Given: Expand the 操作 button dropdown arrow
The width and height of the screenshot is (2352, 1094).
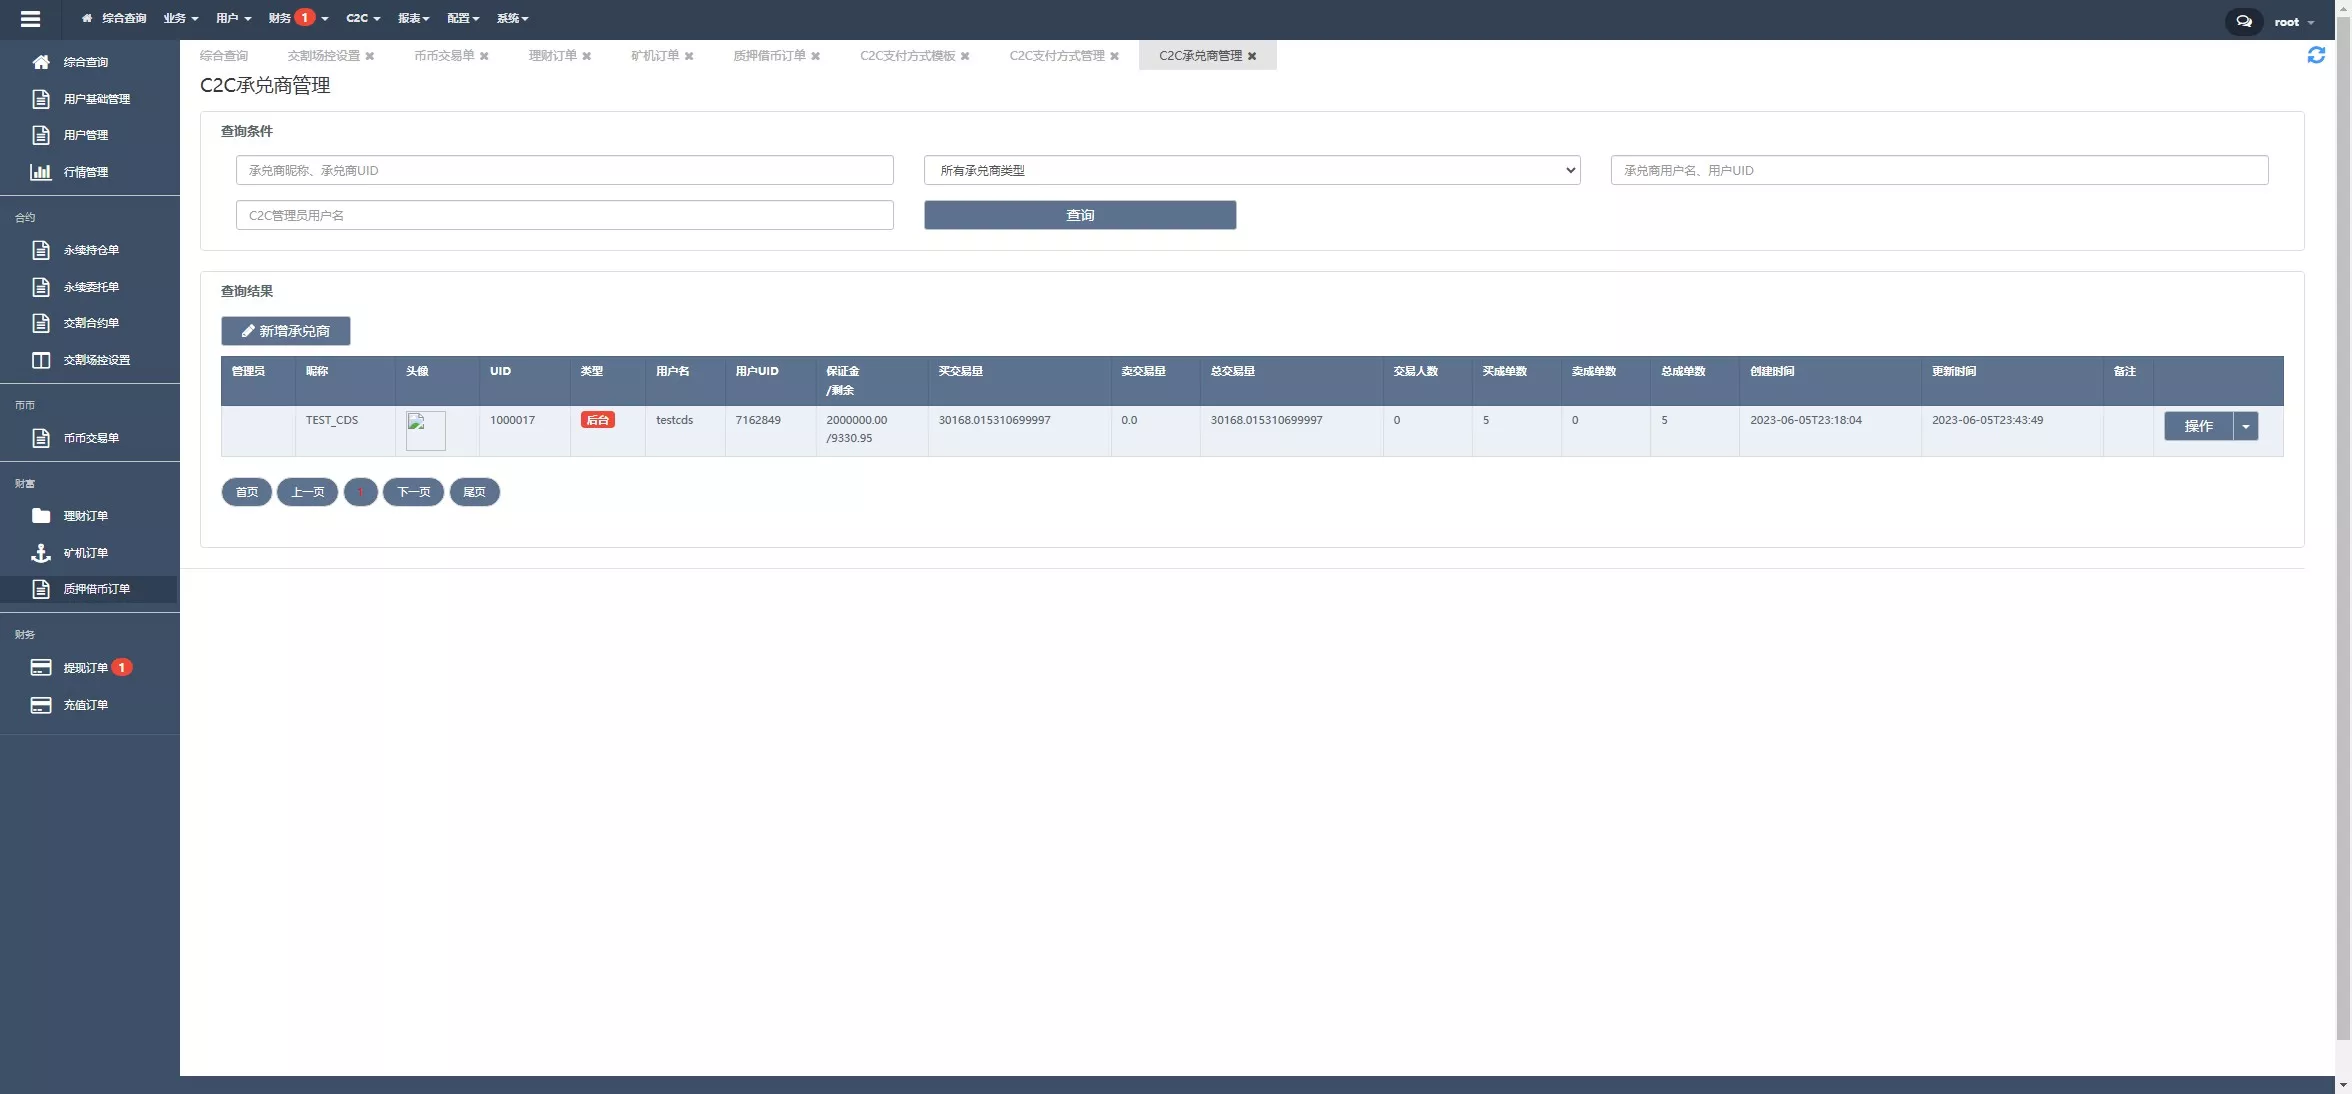Looking at the screenshot, I should [2246, 427].
